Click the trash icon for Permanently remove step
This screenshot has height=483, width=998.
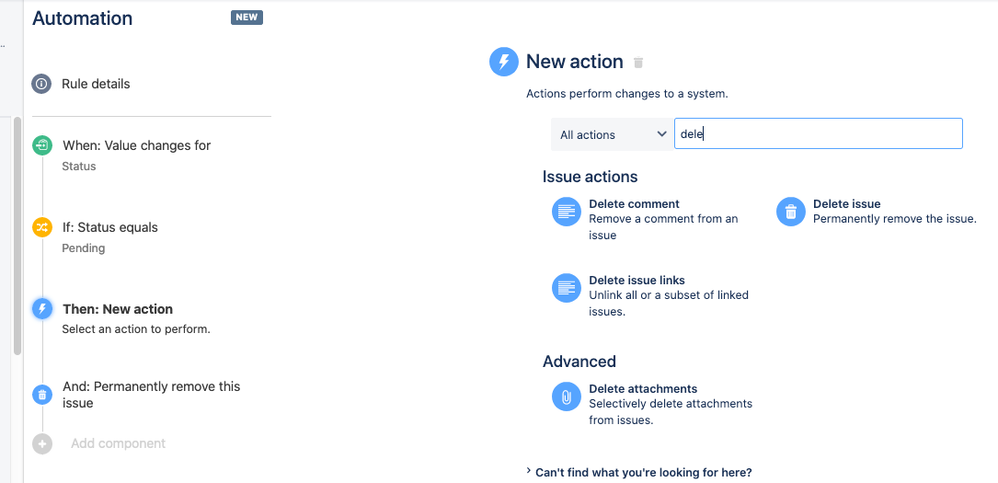42,395
